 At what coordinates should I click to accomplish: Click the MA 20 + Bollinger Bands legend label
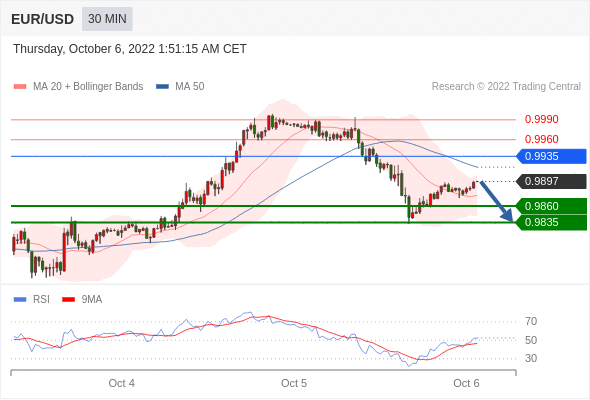(x=88, y=87)
